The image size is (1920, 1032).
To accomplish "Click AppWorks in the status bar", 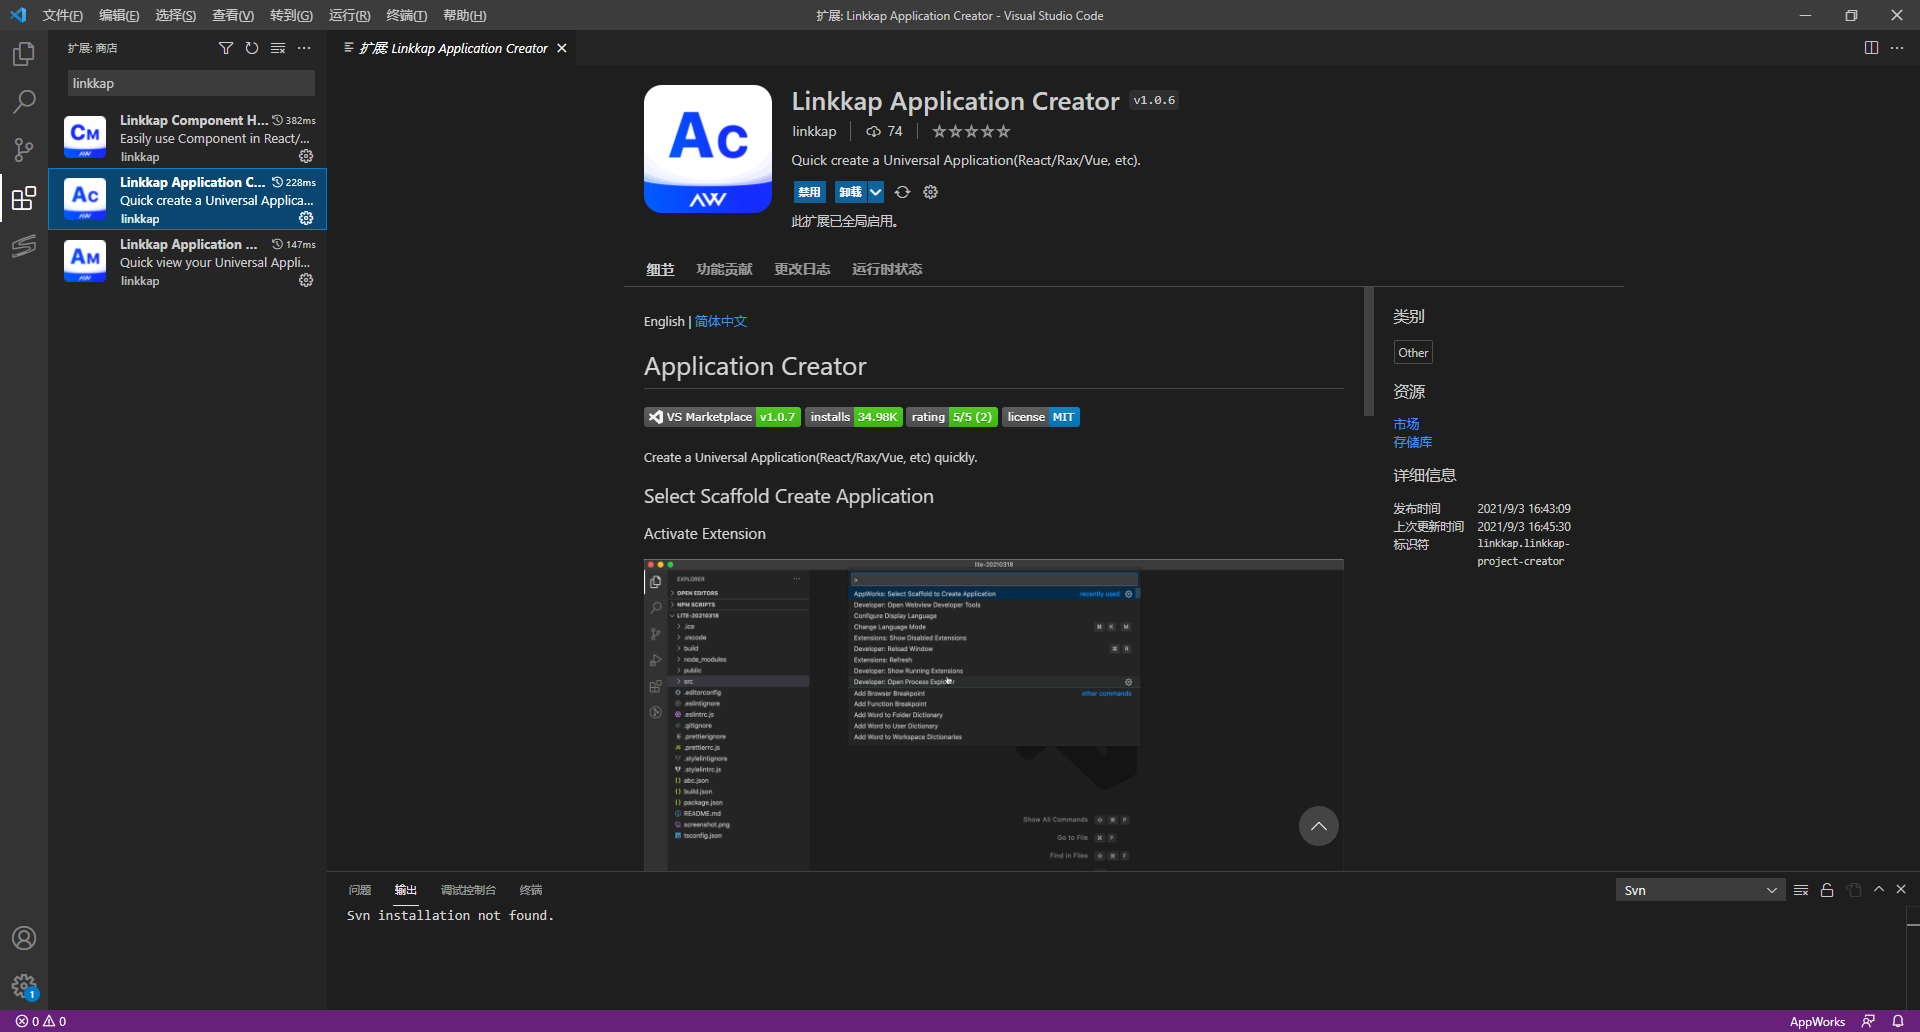I will pyautogui.click(x=1817, y=1021).
